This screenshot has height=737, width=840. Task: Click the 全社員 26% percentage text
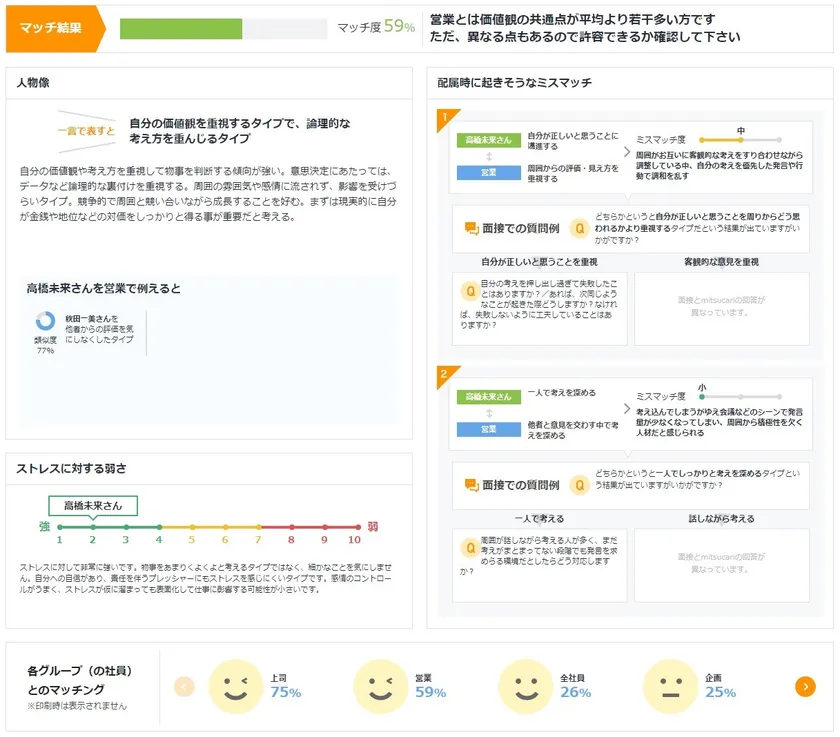(575, 692)
